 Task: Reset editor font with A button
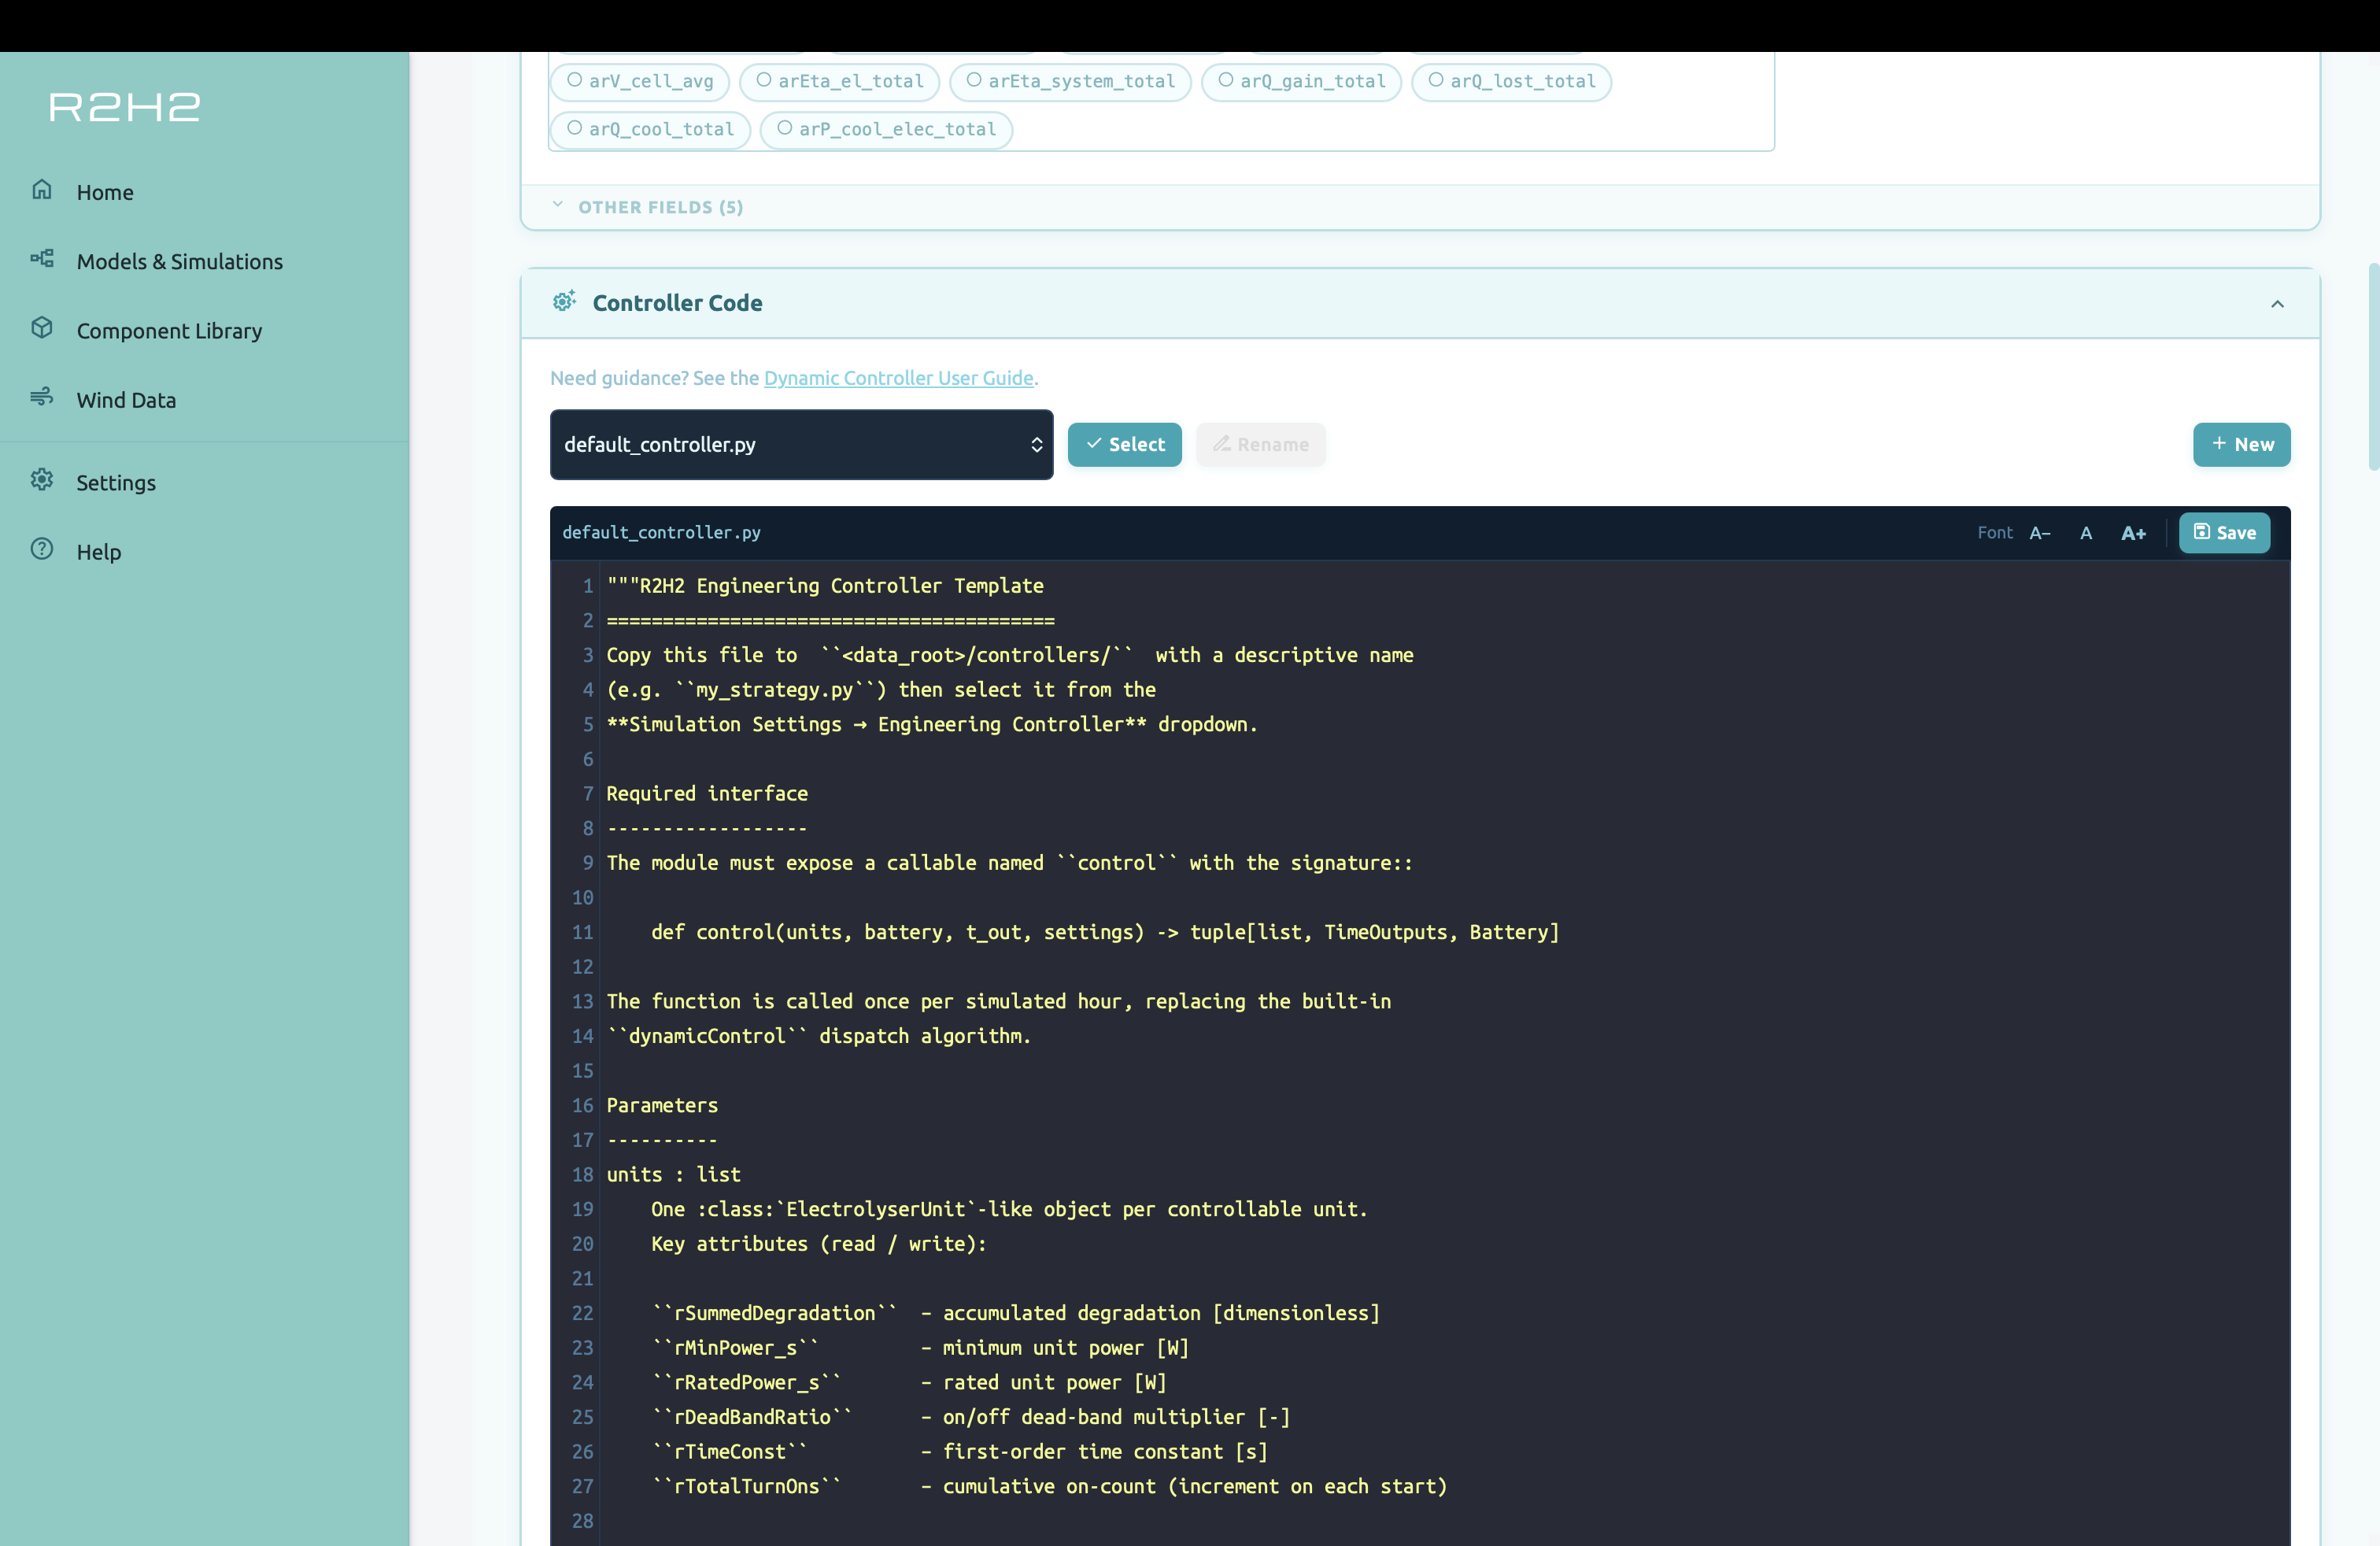pos(2086,533)
